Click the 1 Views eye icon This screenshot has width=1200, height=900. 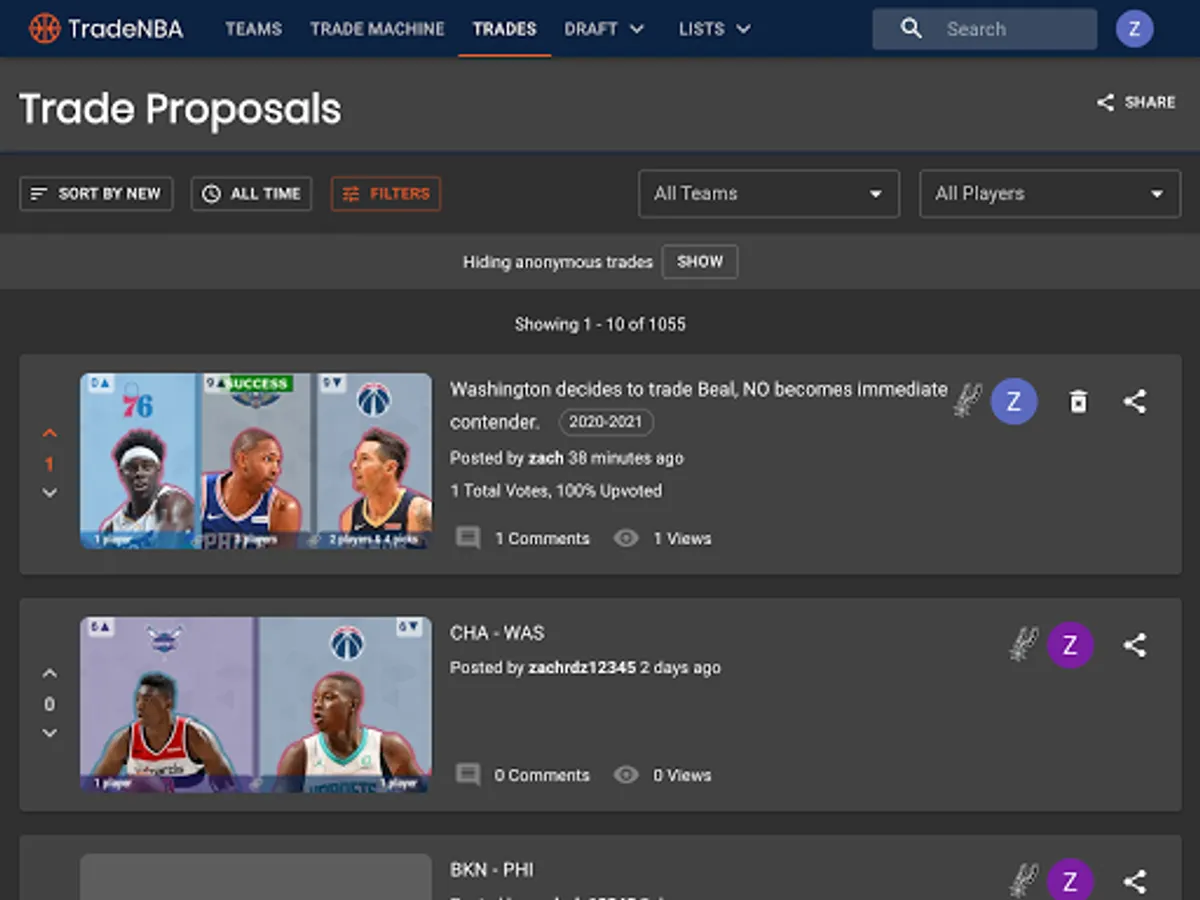(x=626, y=538)
